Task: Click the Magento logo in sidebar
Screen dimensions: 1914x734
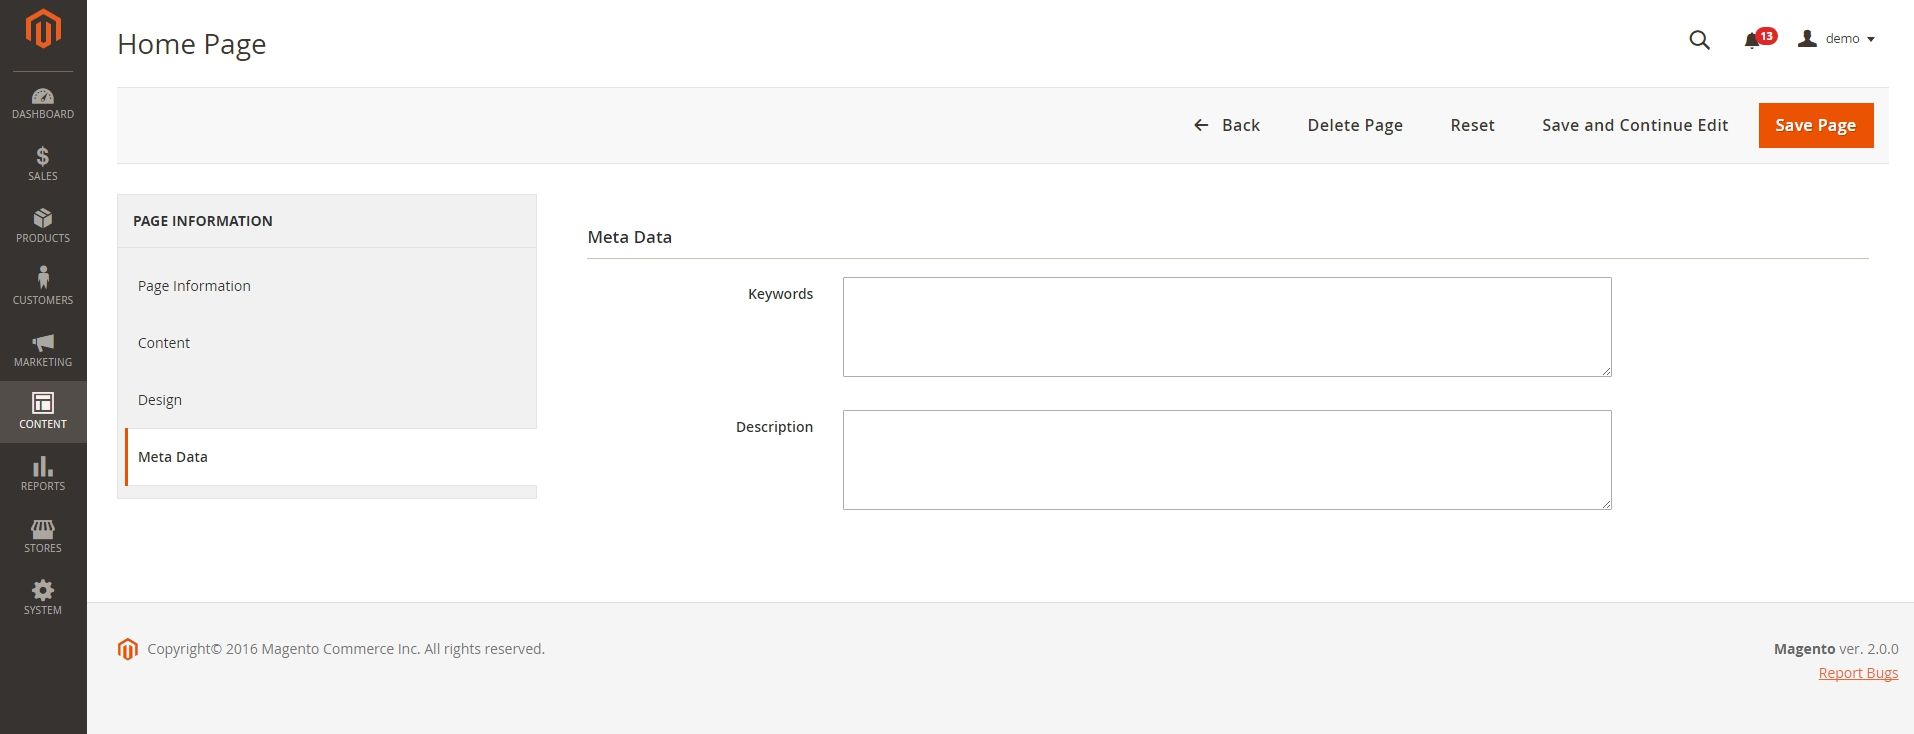Action: click(x=43, y=28)
